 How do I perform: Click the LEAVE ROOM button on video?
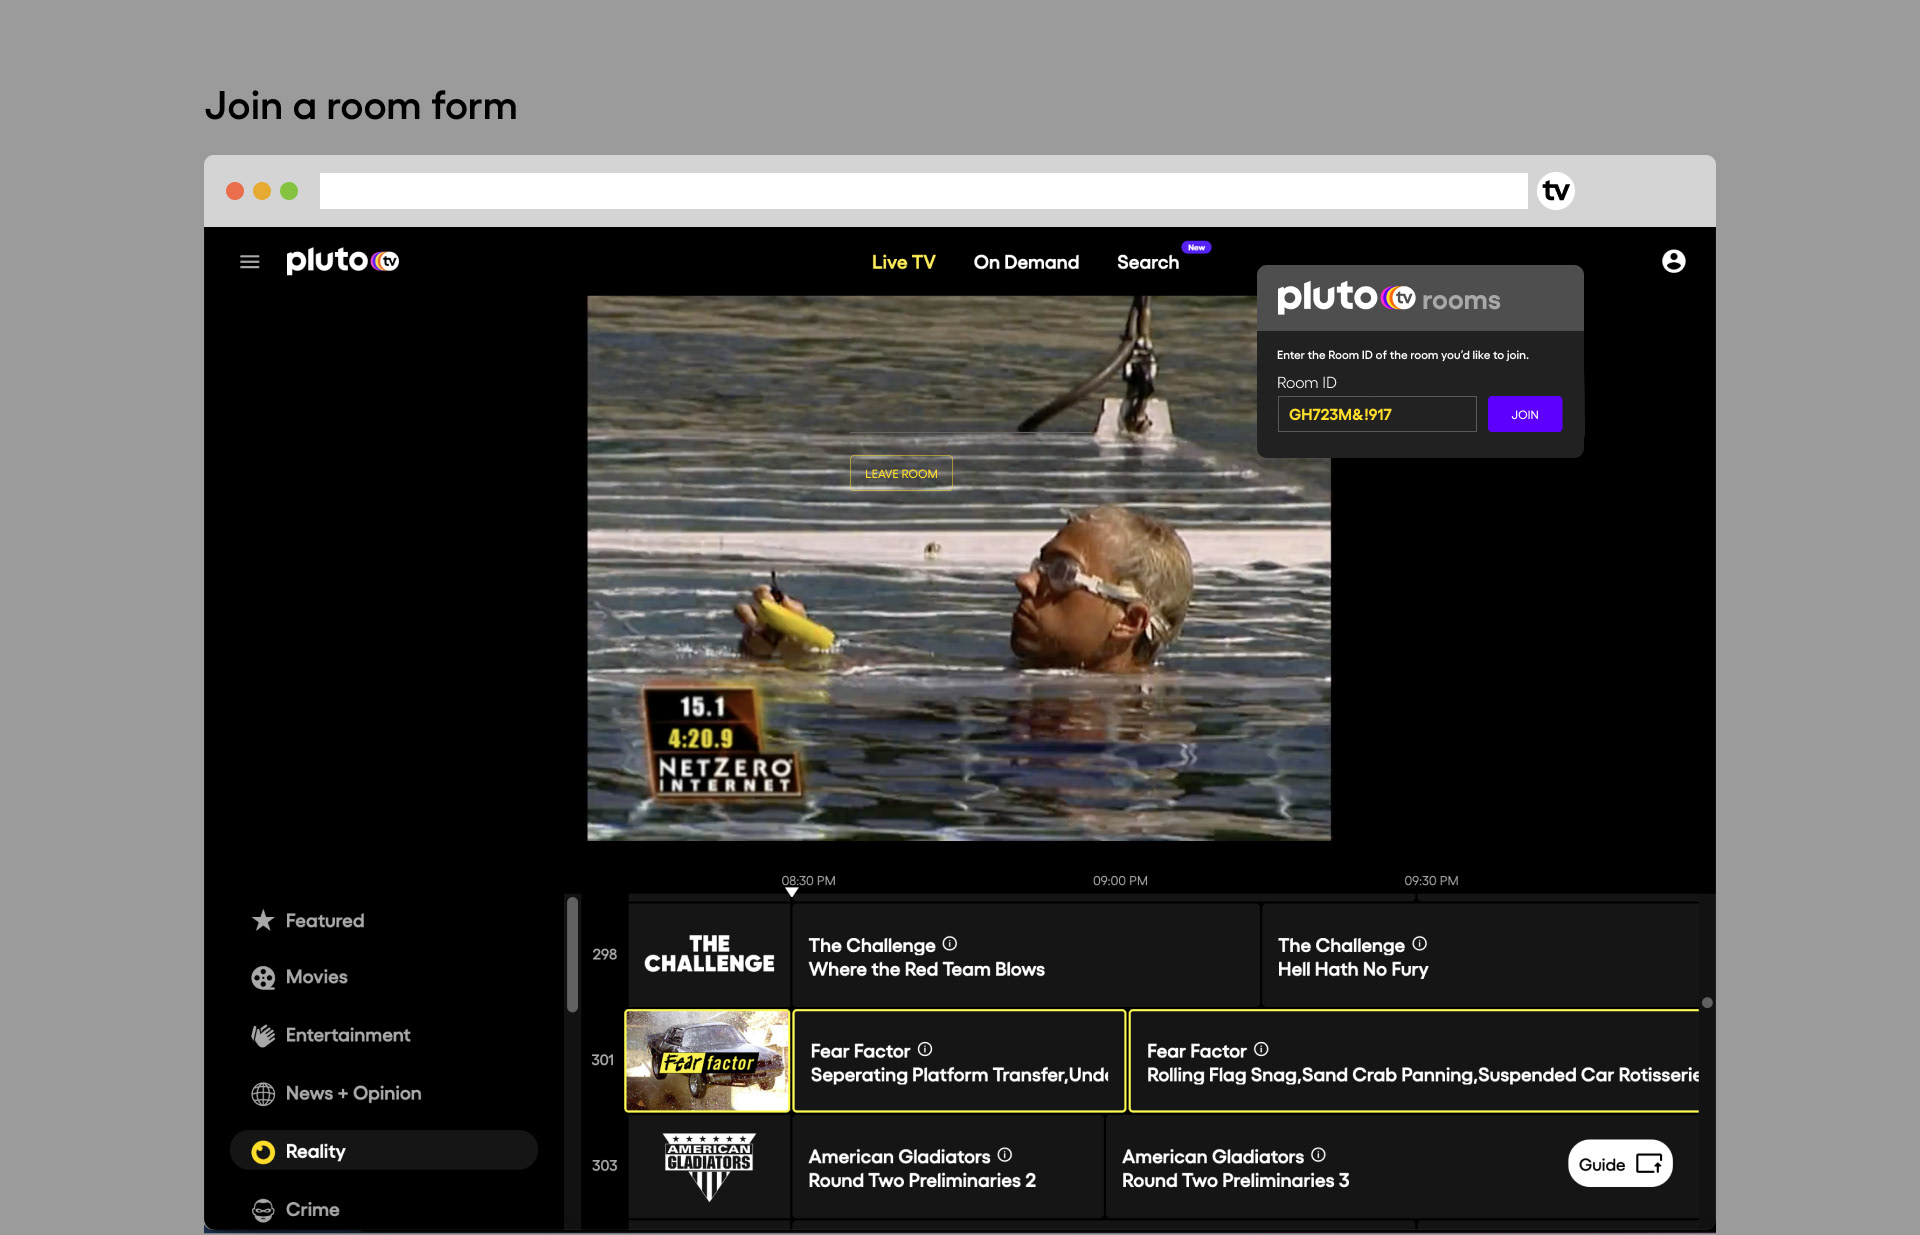[x=901, y=473]
